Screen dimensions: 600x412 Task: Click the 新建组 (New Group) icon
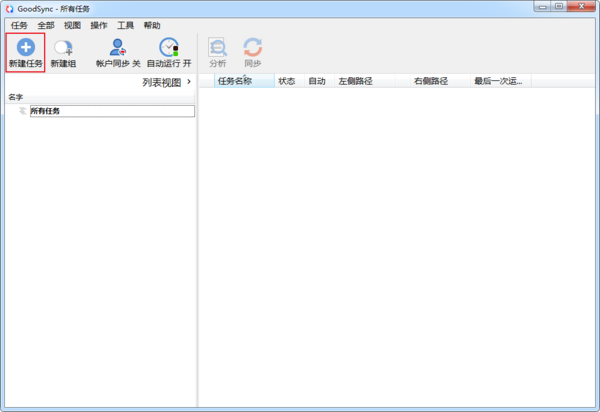63,47
